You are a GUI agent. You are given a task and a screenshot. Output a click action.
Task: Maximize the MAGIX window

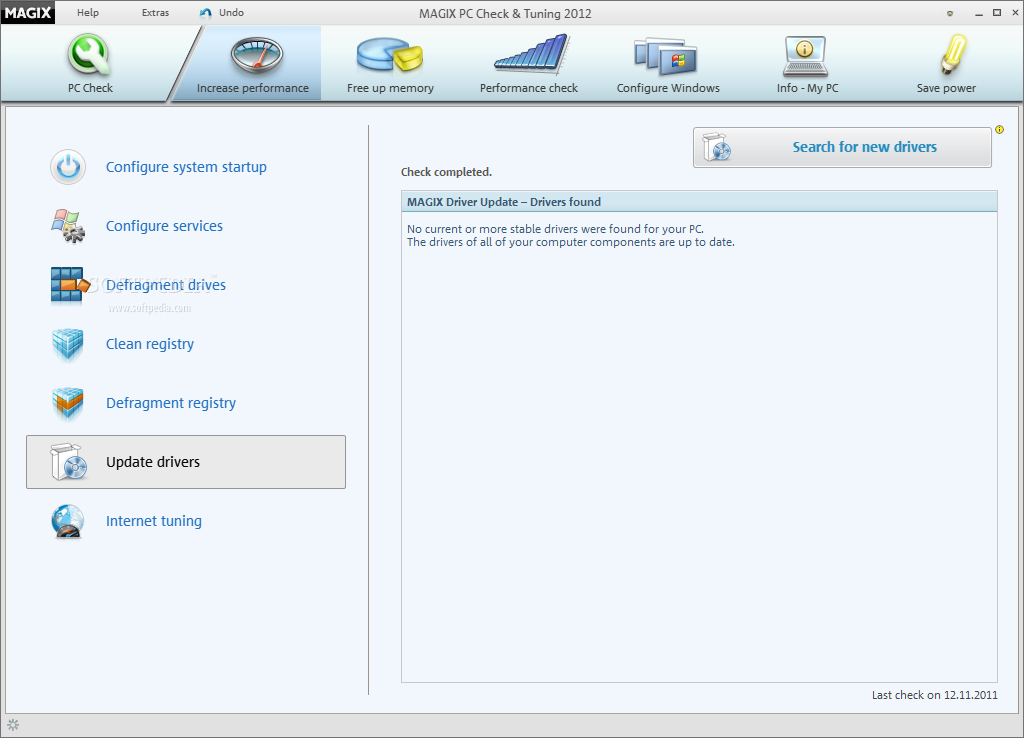997,13
